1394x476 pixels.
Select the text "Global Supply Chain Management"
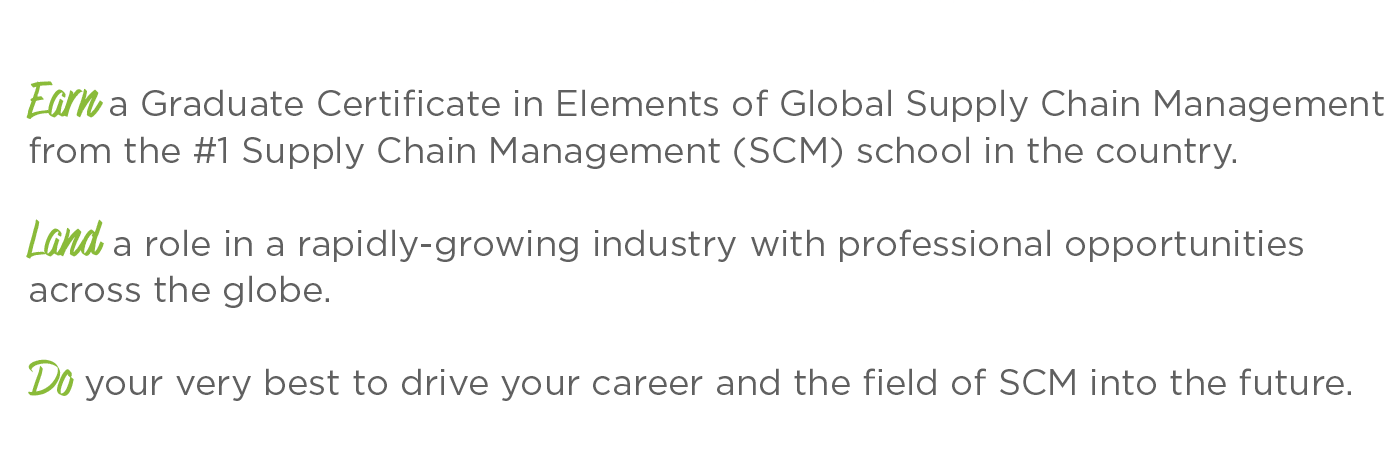coord(1082,103)
